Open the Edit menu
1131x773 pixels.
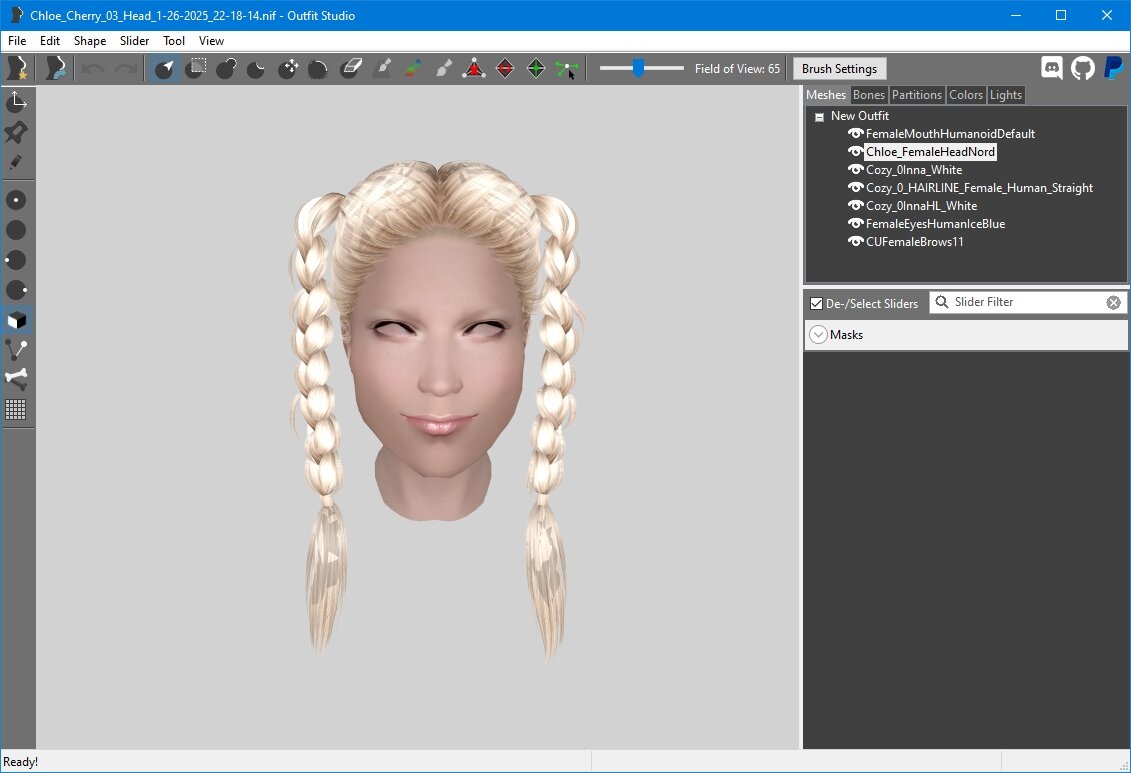pos(50,41)
